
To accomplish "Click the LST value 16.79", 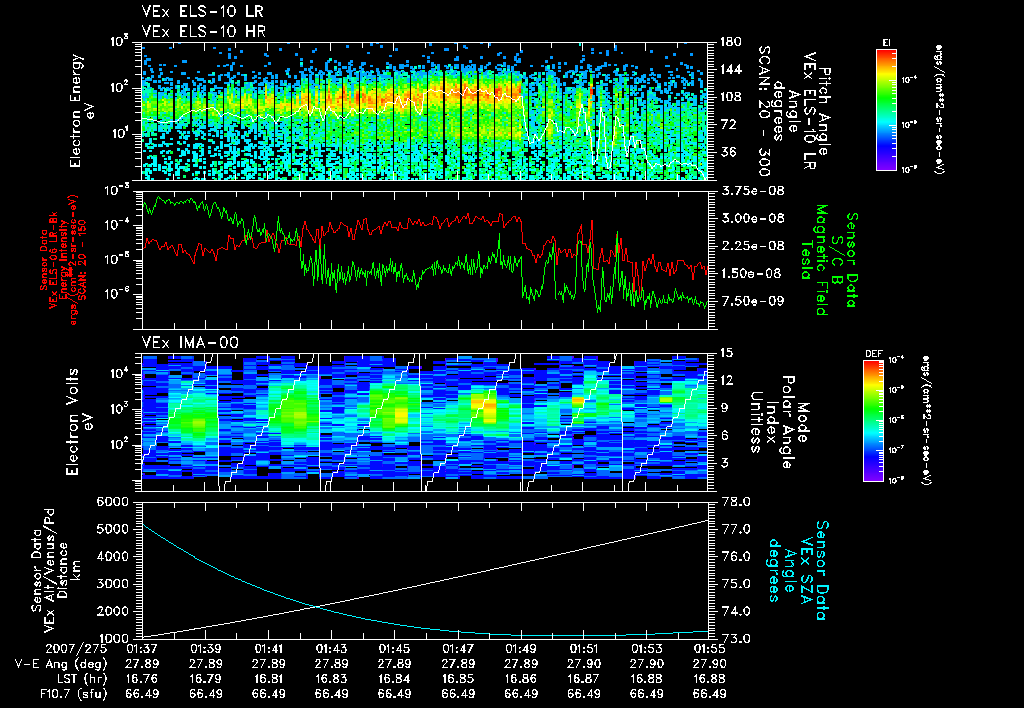I will [205, 679].
